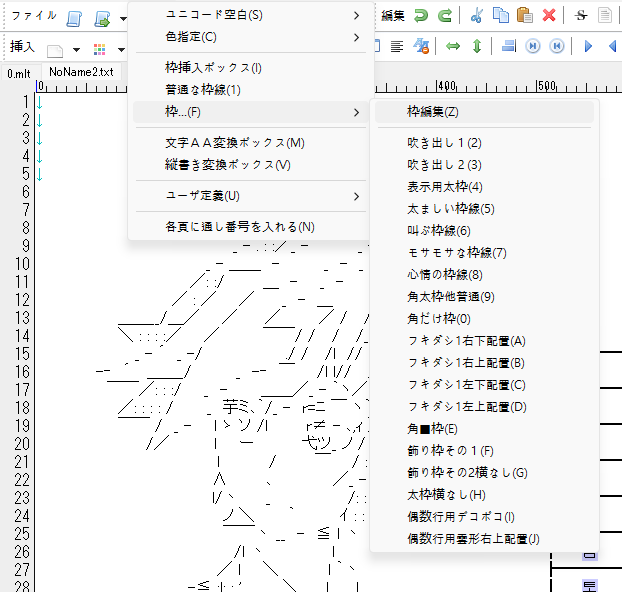Choose モサモサな枠線(7) frame
Image resolution: width=622 pixels, height=592 pixels.
click(484, 253)
